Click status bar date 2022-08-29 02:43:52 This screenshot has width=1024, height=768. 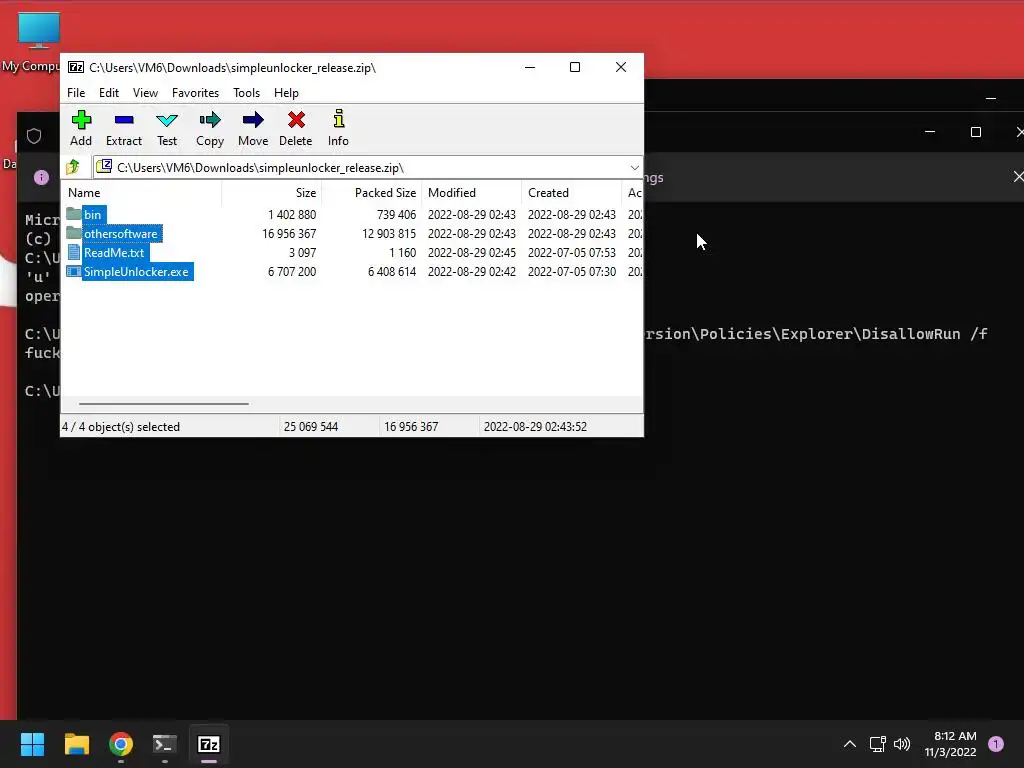click(535, 426)
